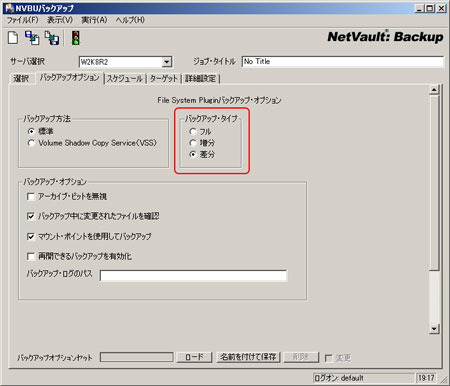Viewport: 450px width, 386px height.
Task: Click the third toolbar icon with floppy
Action: (x=52, y=38)
